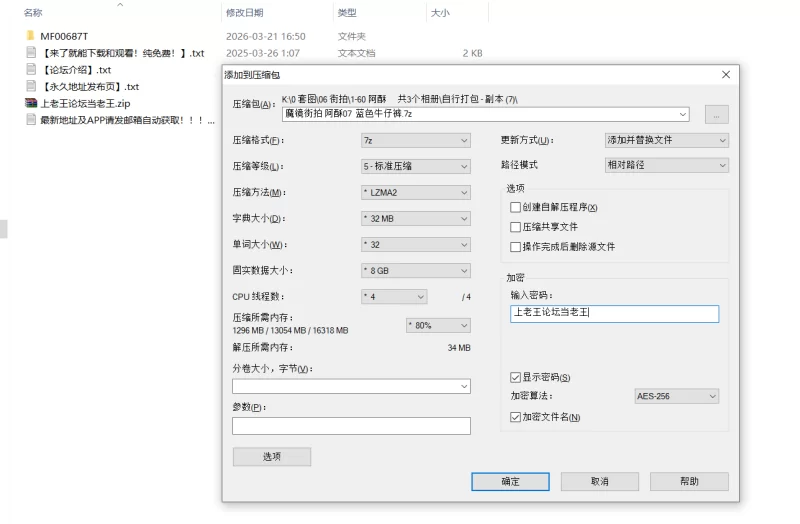Click the file icon beside 【来了就能下载和观看！纯免费！】.txt

(31, 53)
